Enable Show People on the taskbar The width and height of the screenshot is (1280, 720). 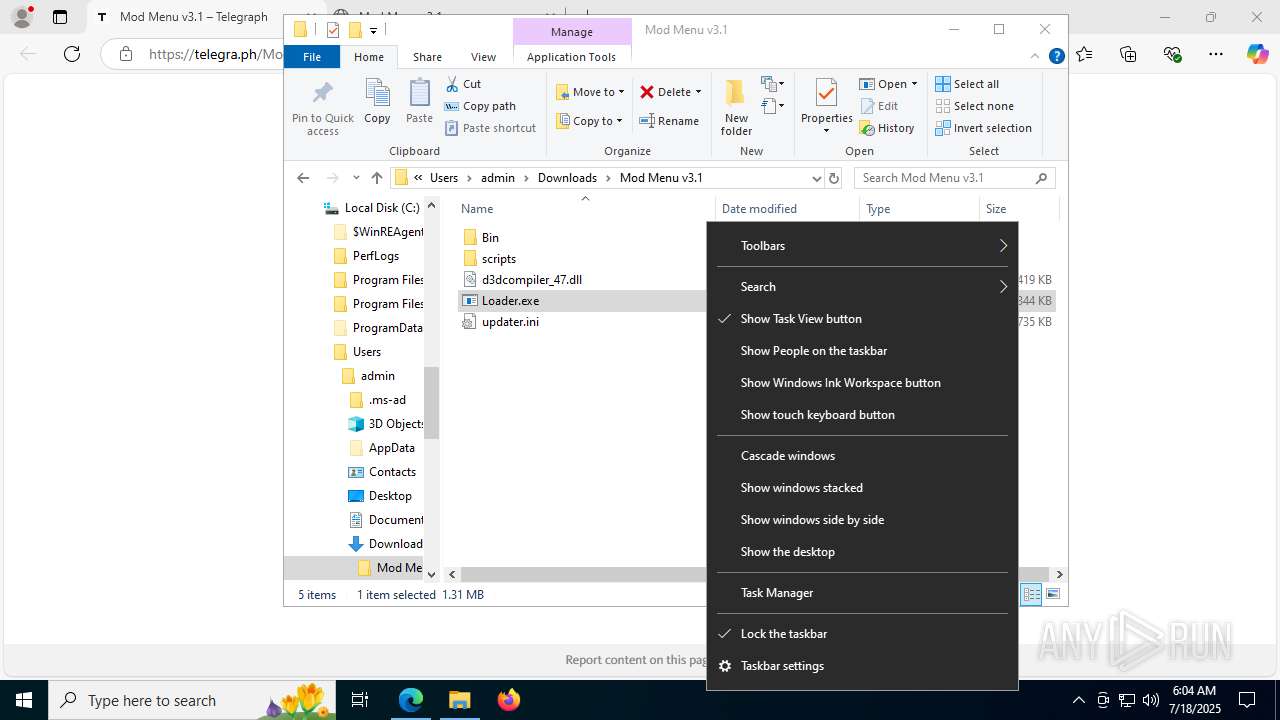(862, 351)
